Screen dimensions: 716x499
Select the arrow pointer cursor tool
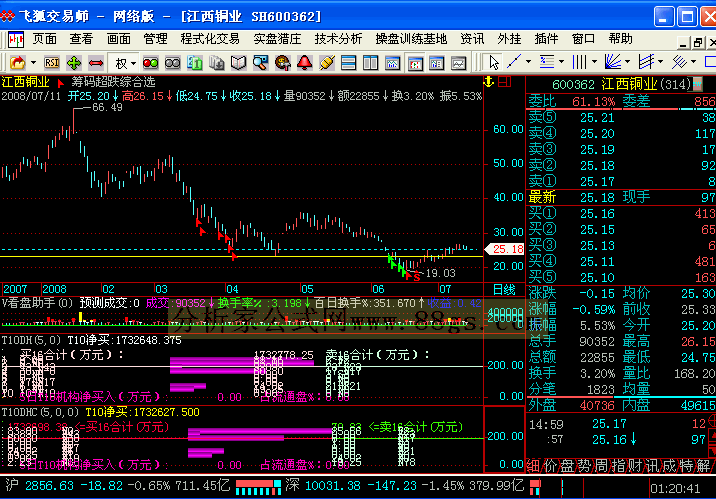494,62
